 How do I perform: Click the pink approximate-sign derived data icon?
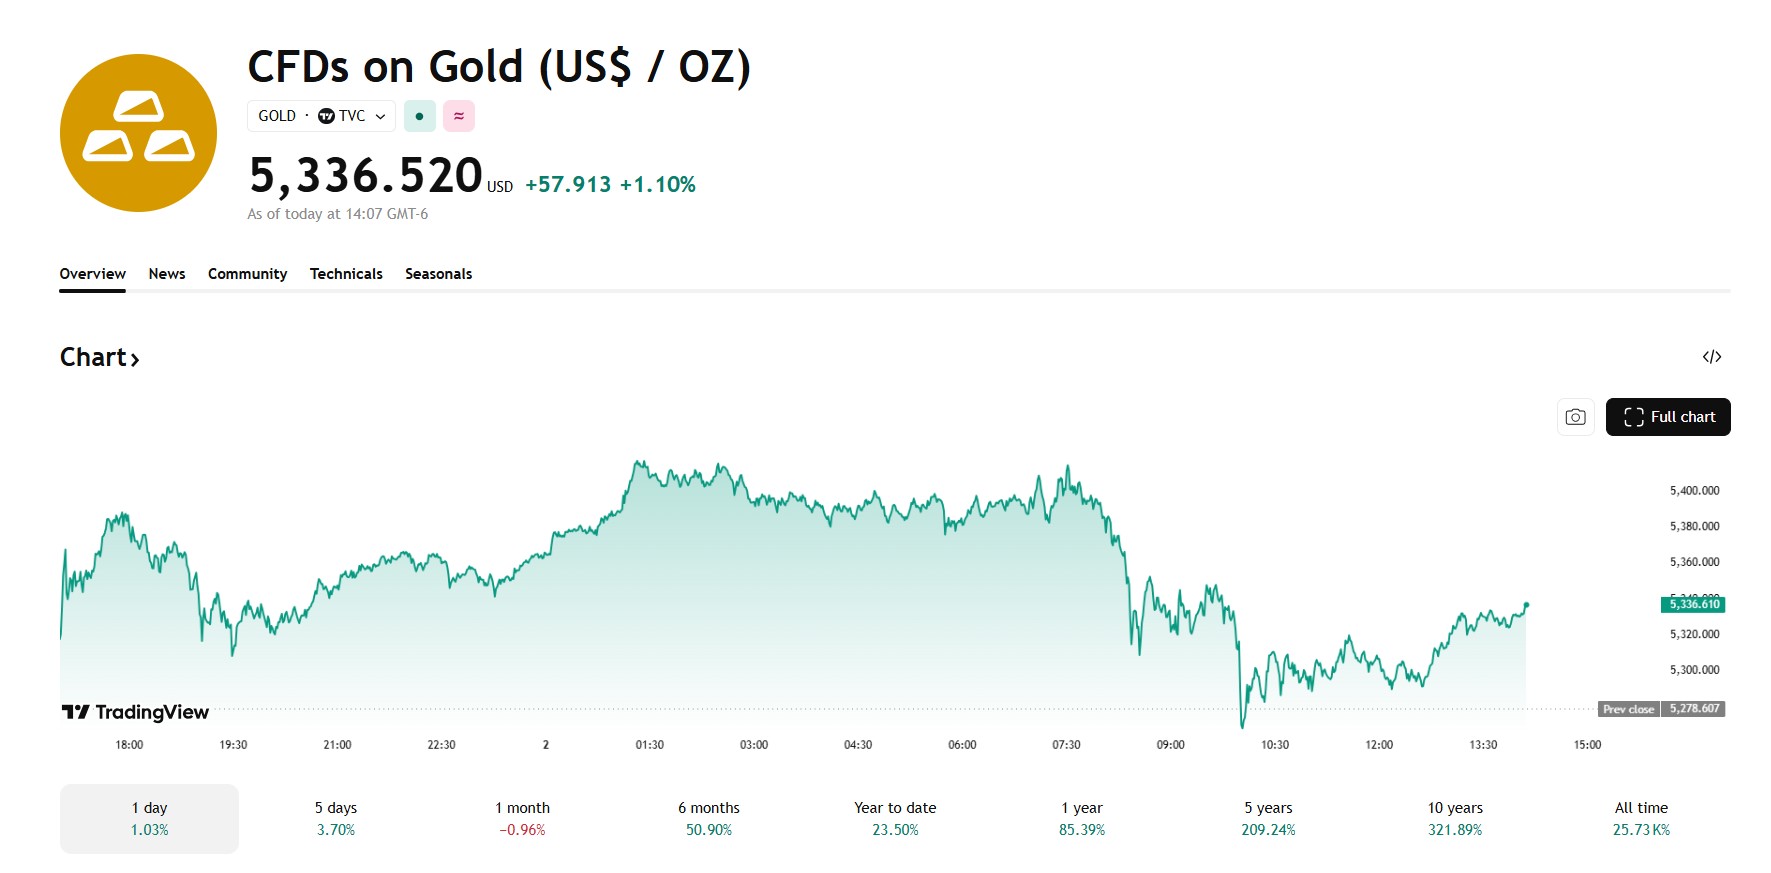coord(459,116)
